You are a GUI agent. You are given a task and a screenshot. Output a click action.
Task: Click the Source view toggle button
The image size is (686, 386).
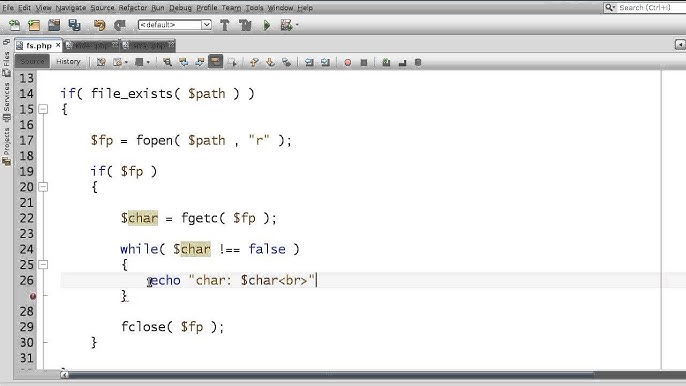click(32, 62)
